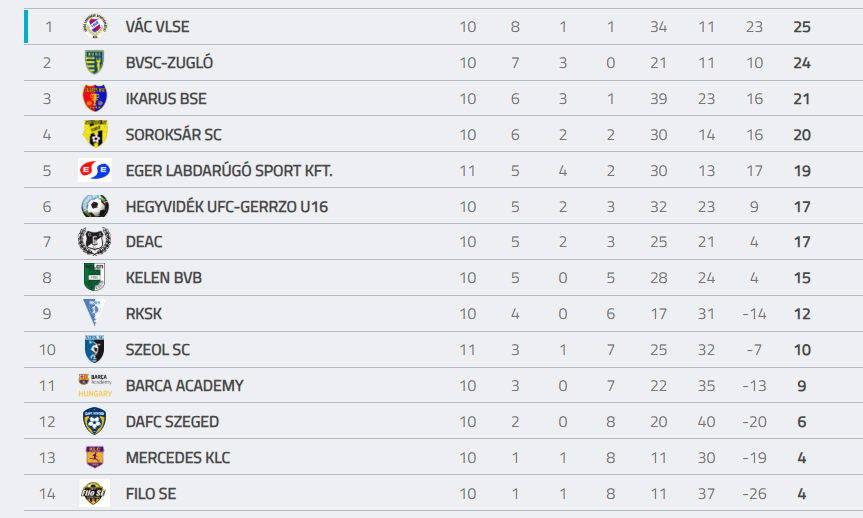Click the Eger Labdarúgó Sport logo
The height and width of the screenshot is (518, 863).
pyautogui.click(x=94, y=171)
